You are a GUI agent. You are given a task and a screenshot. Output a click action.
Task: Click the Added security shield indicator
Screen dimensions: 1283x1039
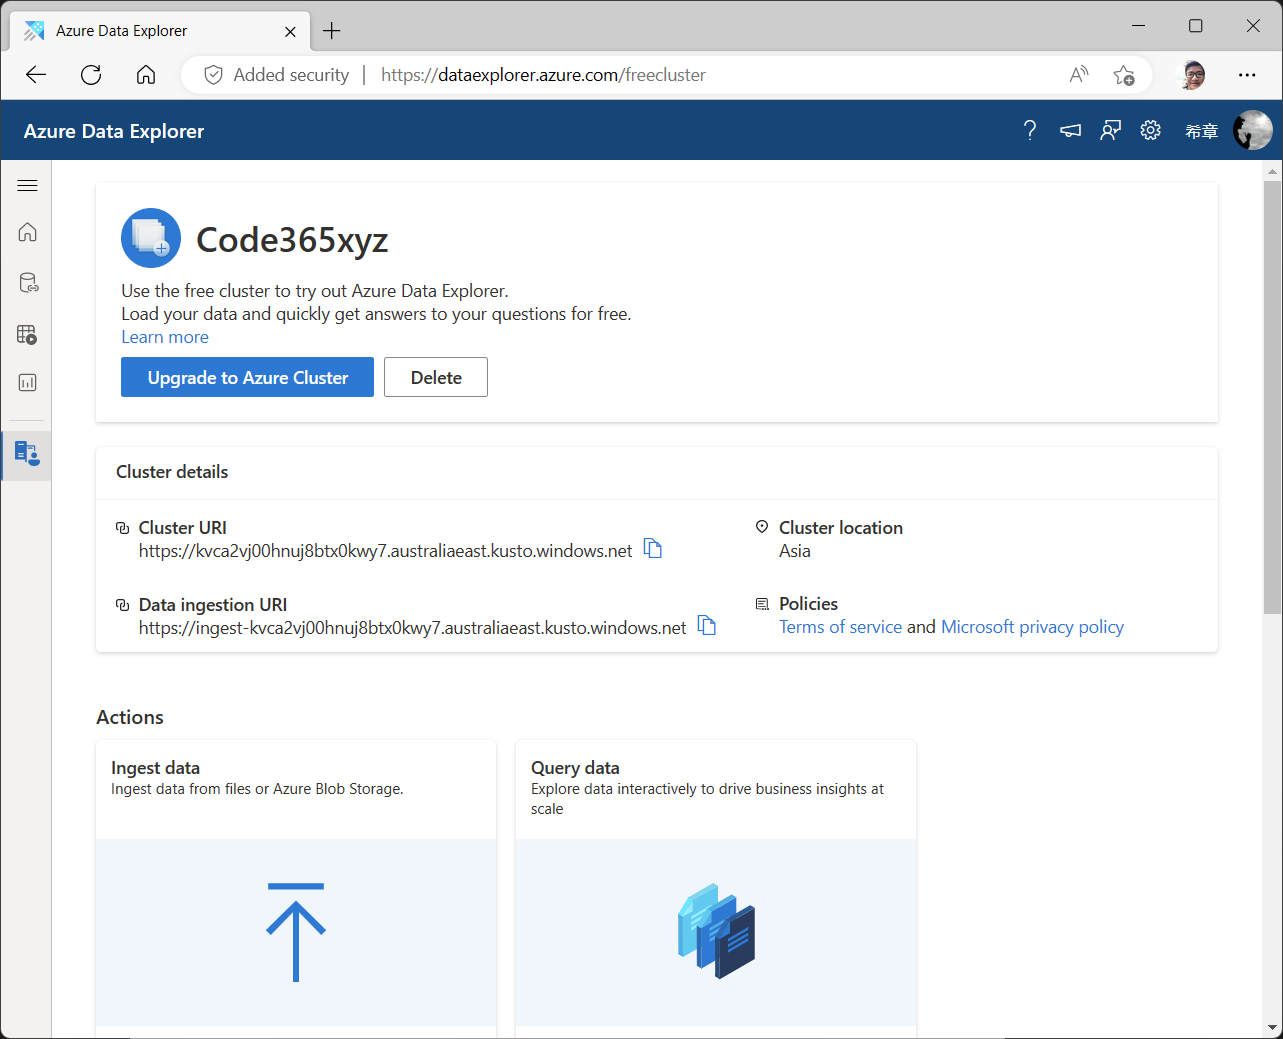(x=277, y=75)
